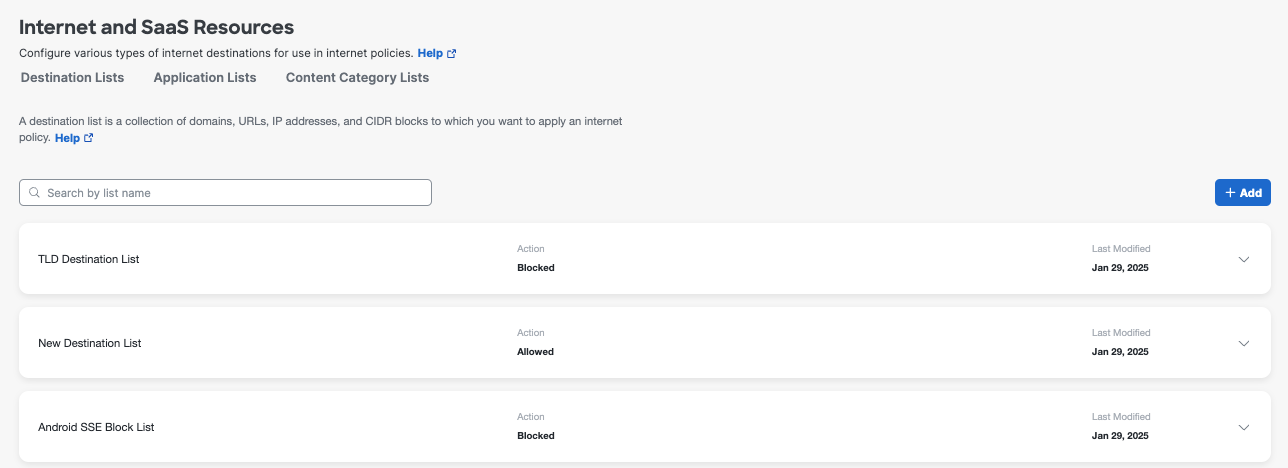Focus the Search by list name field

[x=235, y=193]
